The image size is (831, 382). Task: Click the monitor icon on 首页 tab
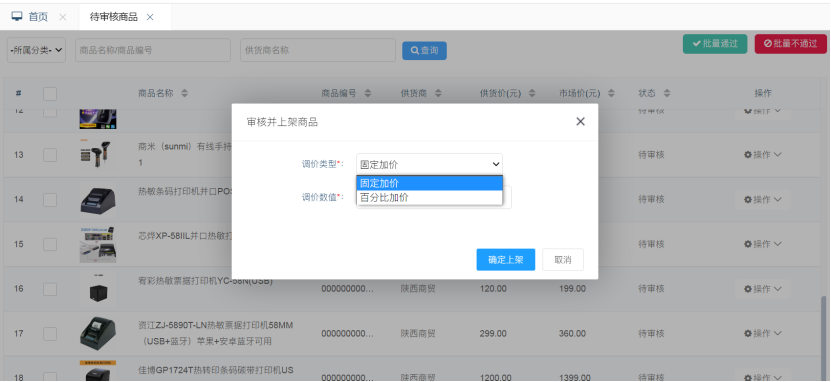[x=17, y=16]
